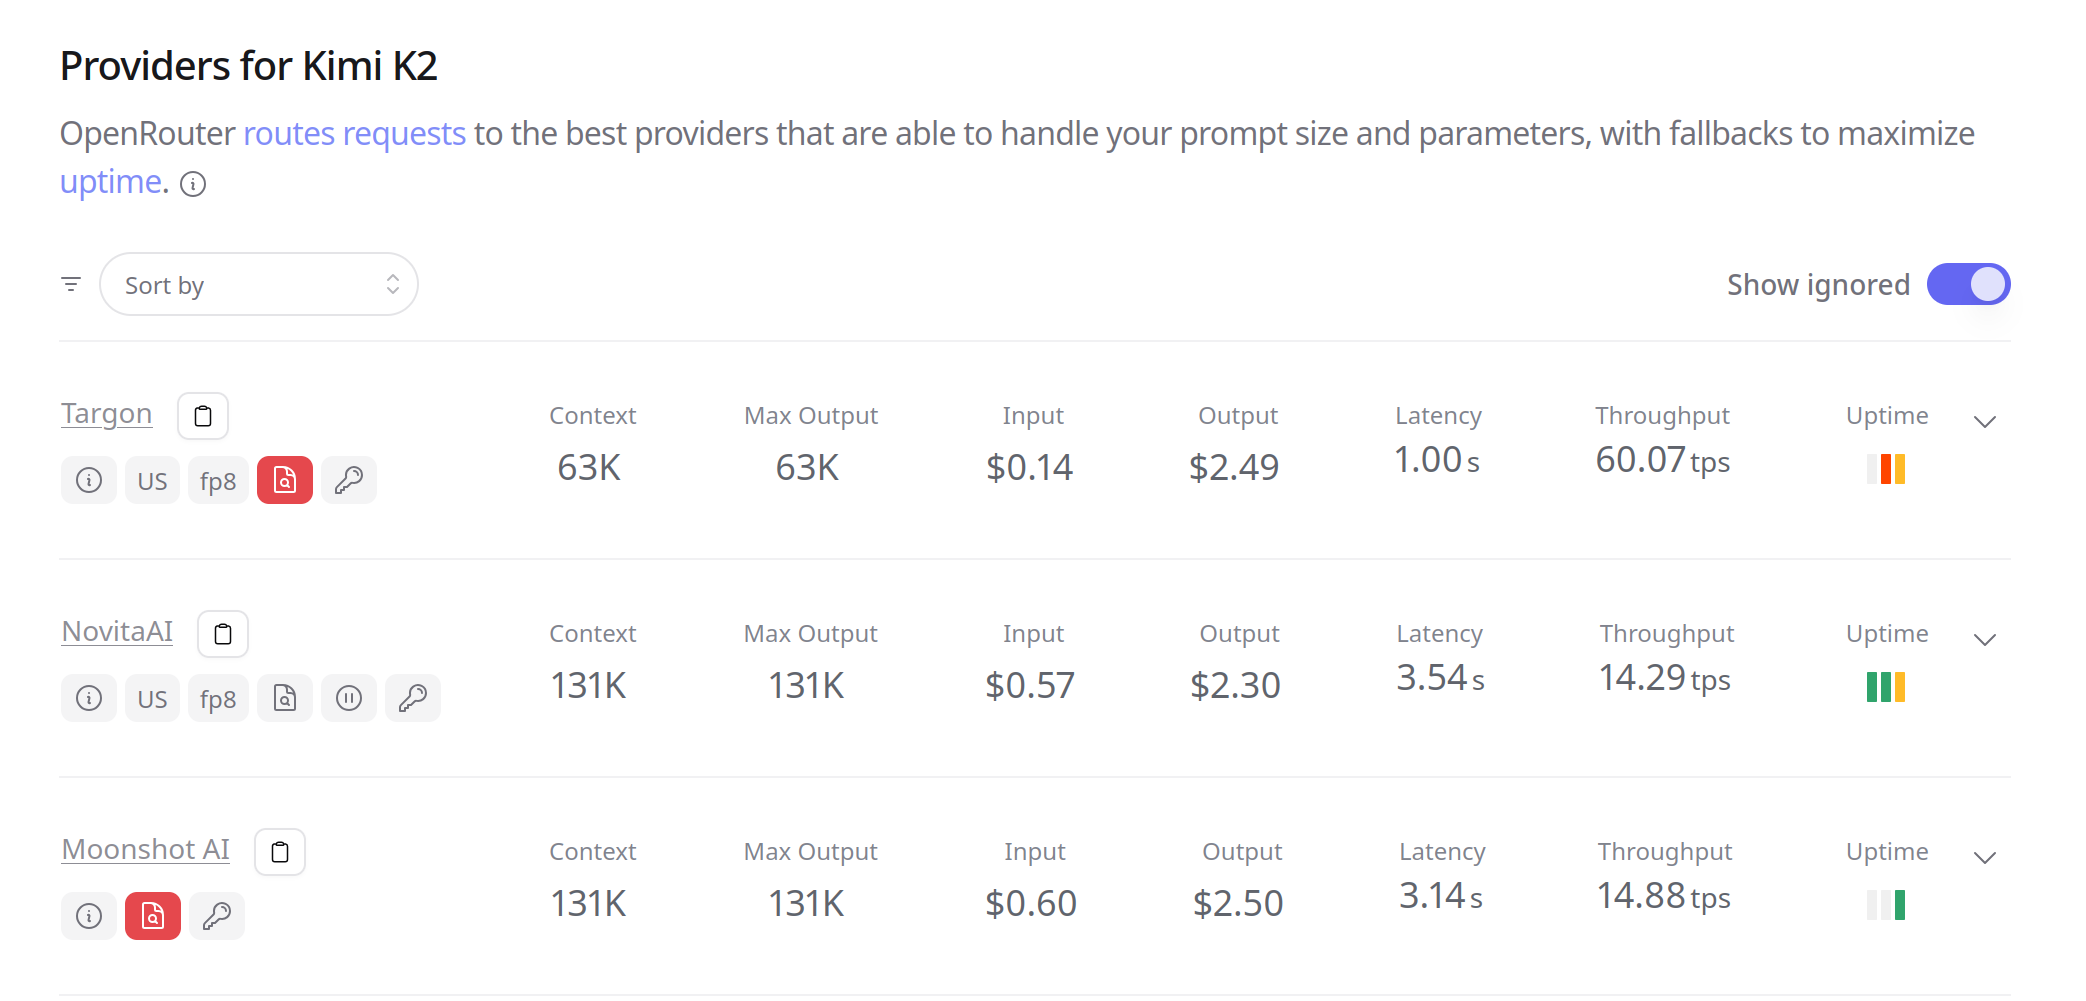Click the info icon under NovitaAI

[x=89, y=698]
